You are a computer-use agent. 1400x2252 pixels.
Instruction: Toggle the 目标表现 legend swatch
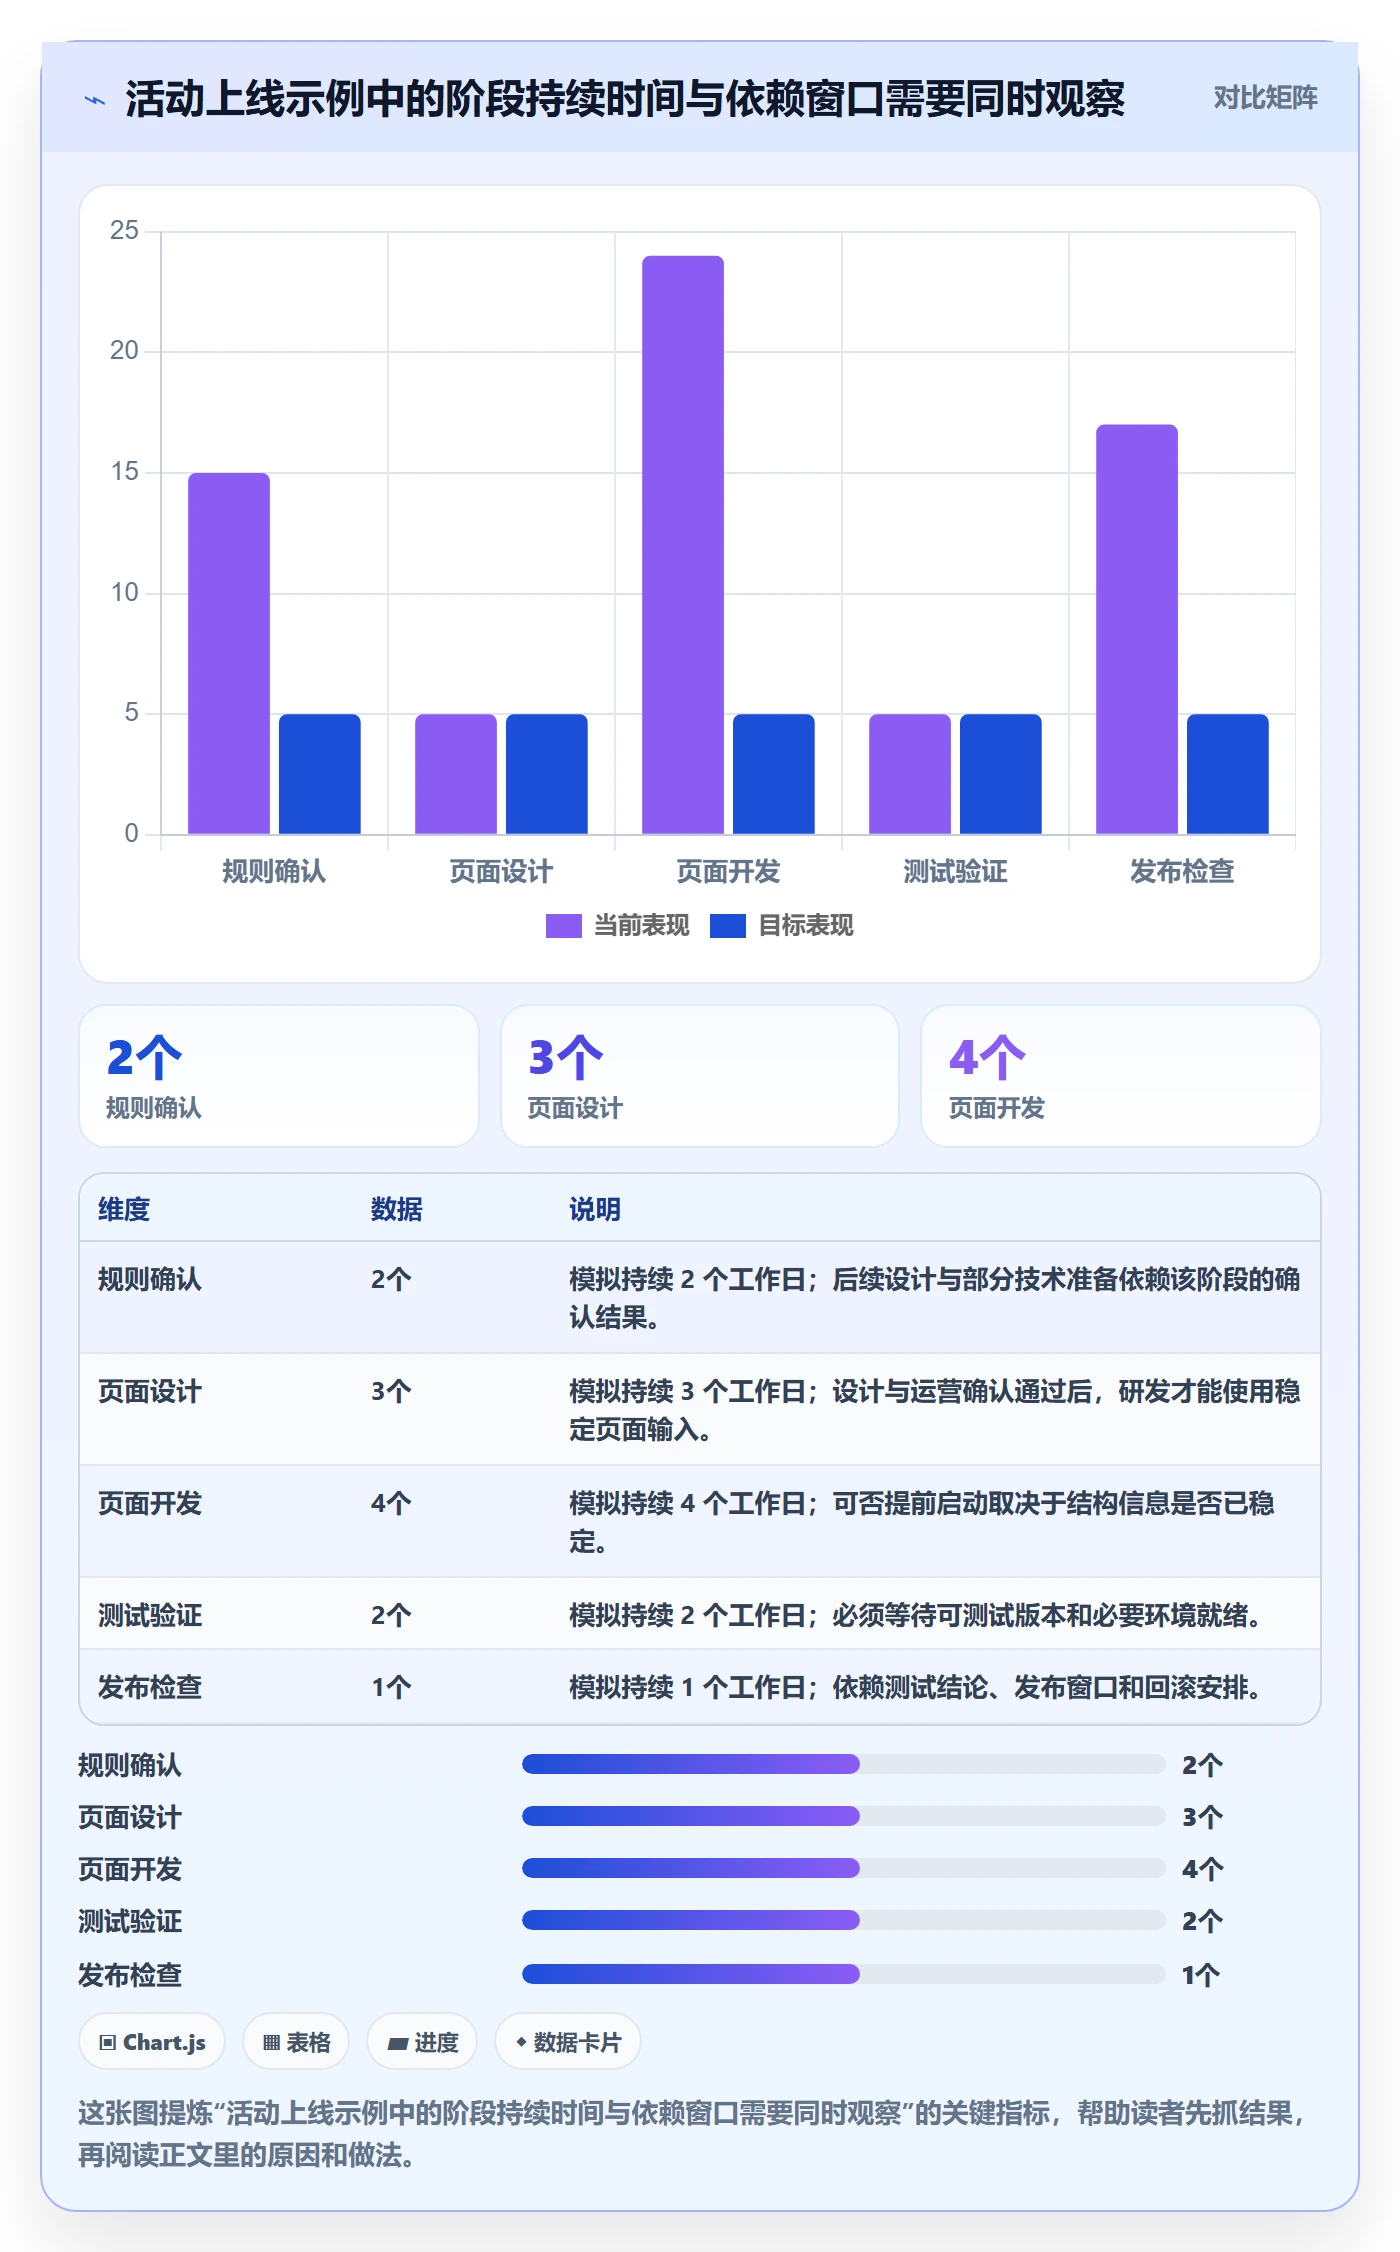click(x=727, y=926)
